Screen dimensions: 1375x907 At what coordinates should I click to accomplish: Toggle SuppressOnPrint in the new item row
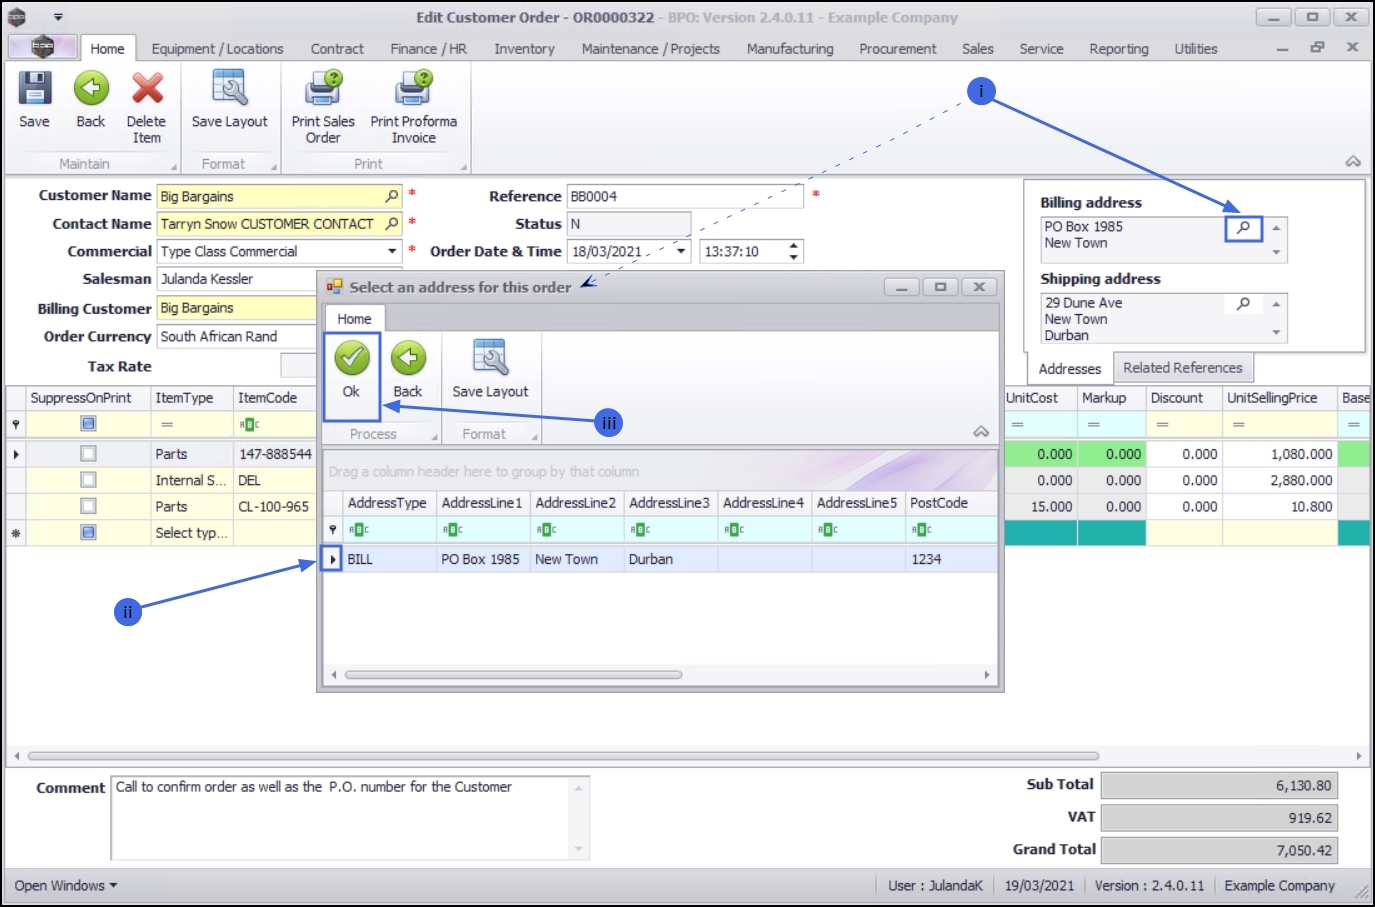coord(88,533)
